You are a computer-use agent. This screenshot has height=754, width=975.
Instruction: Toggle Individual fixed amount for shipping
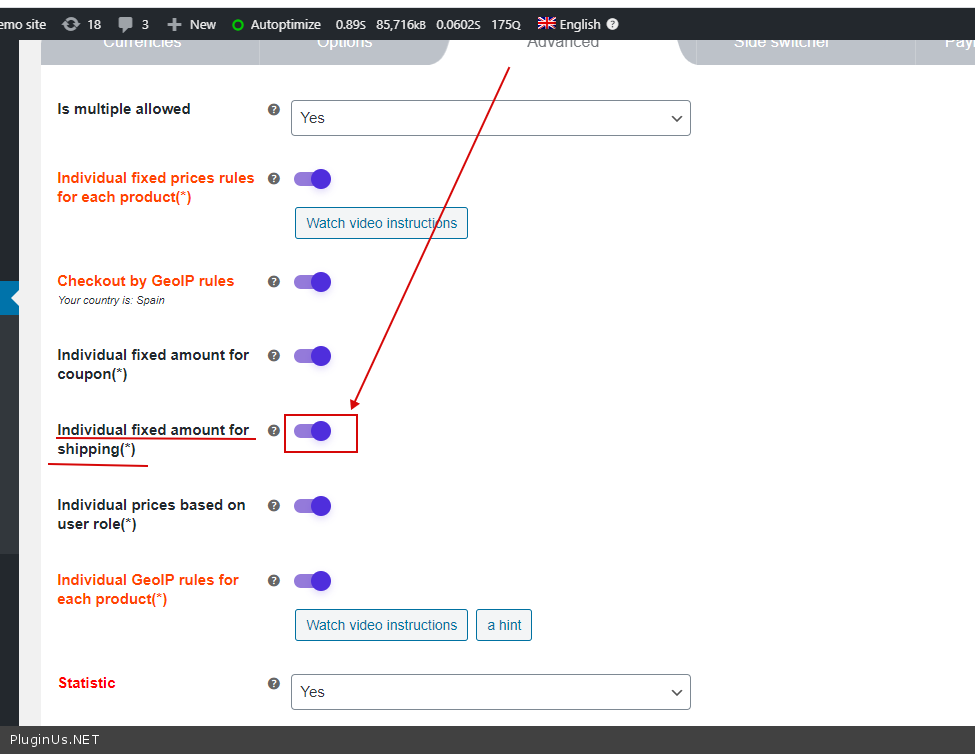click(x=313, y=431)
